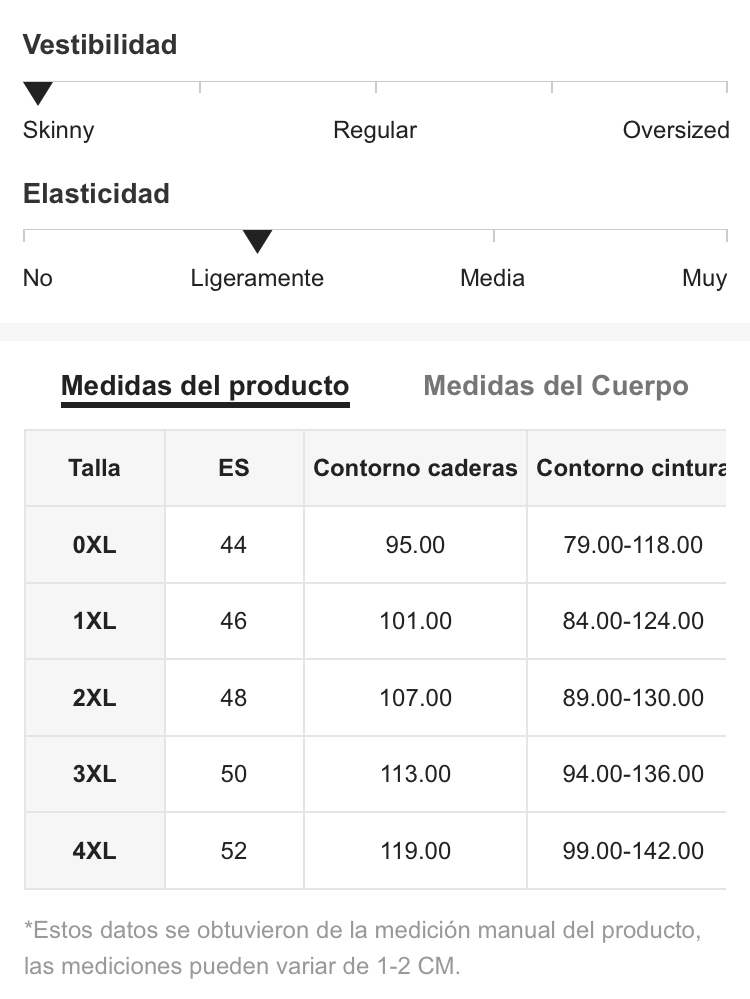The height and width of the screenshot is (999, 750).
Task: Click the 119.00 hip measurement cell
Action: [415, 851]
